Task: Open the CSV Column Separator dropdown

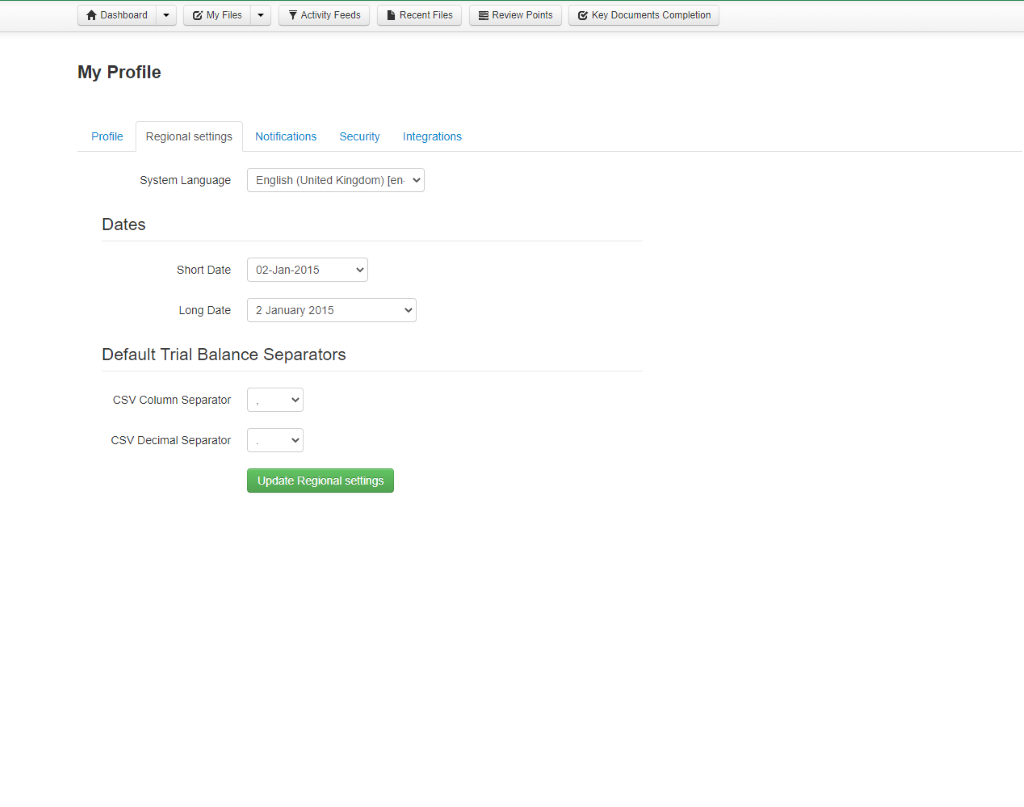Action: tap(275, 400)
